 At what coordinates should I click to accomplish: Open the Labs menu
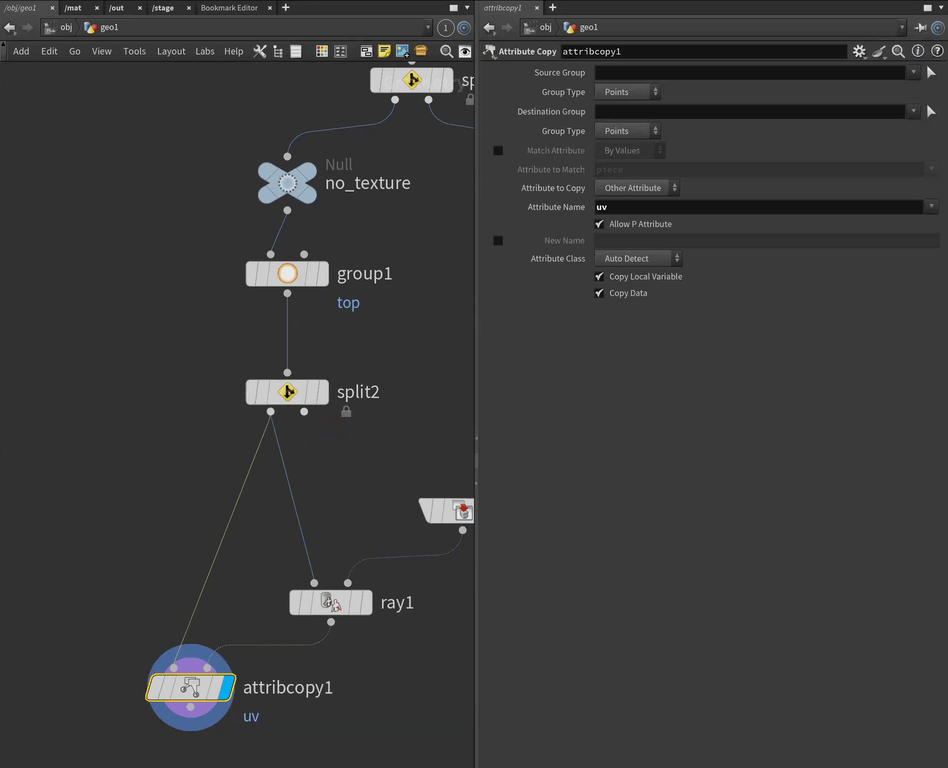coord(204,51)
